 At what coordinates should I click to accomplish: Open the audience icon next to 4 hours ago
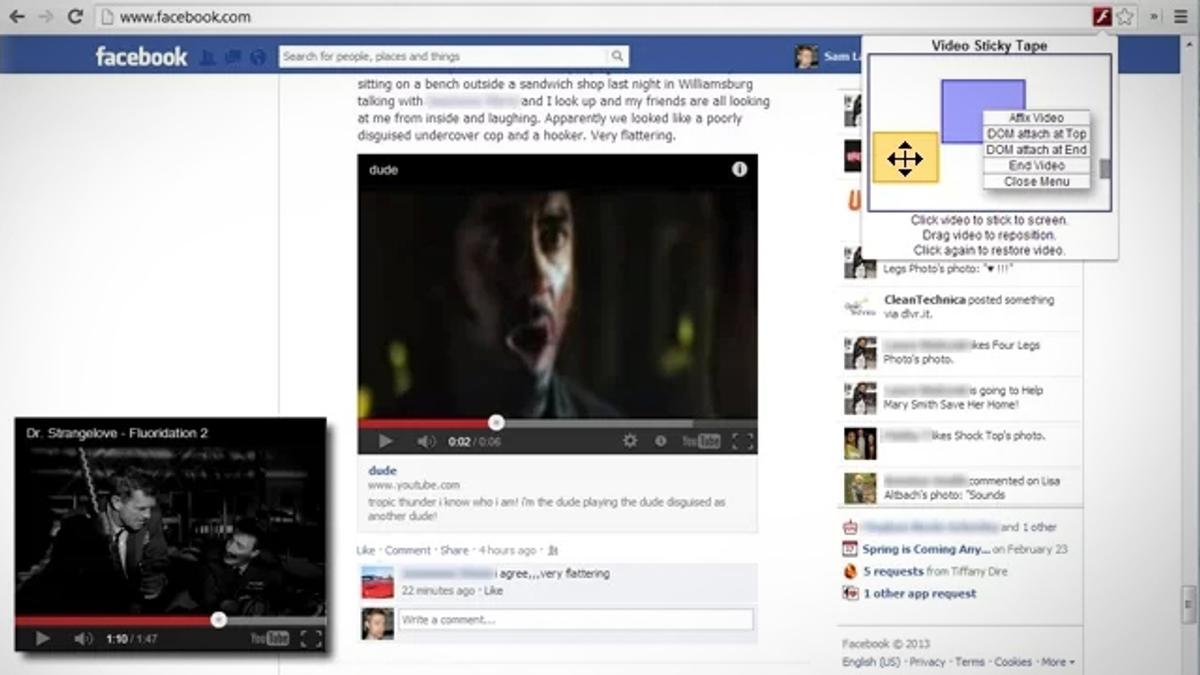point(553,550)
